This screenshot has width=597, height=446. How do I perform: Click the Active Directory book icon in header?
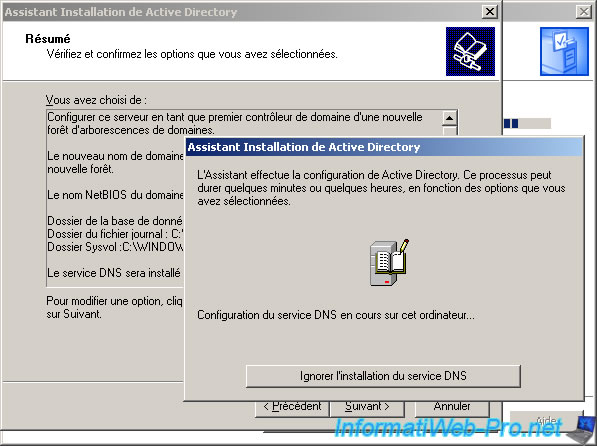470,51
